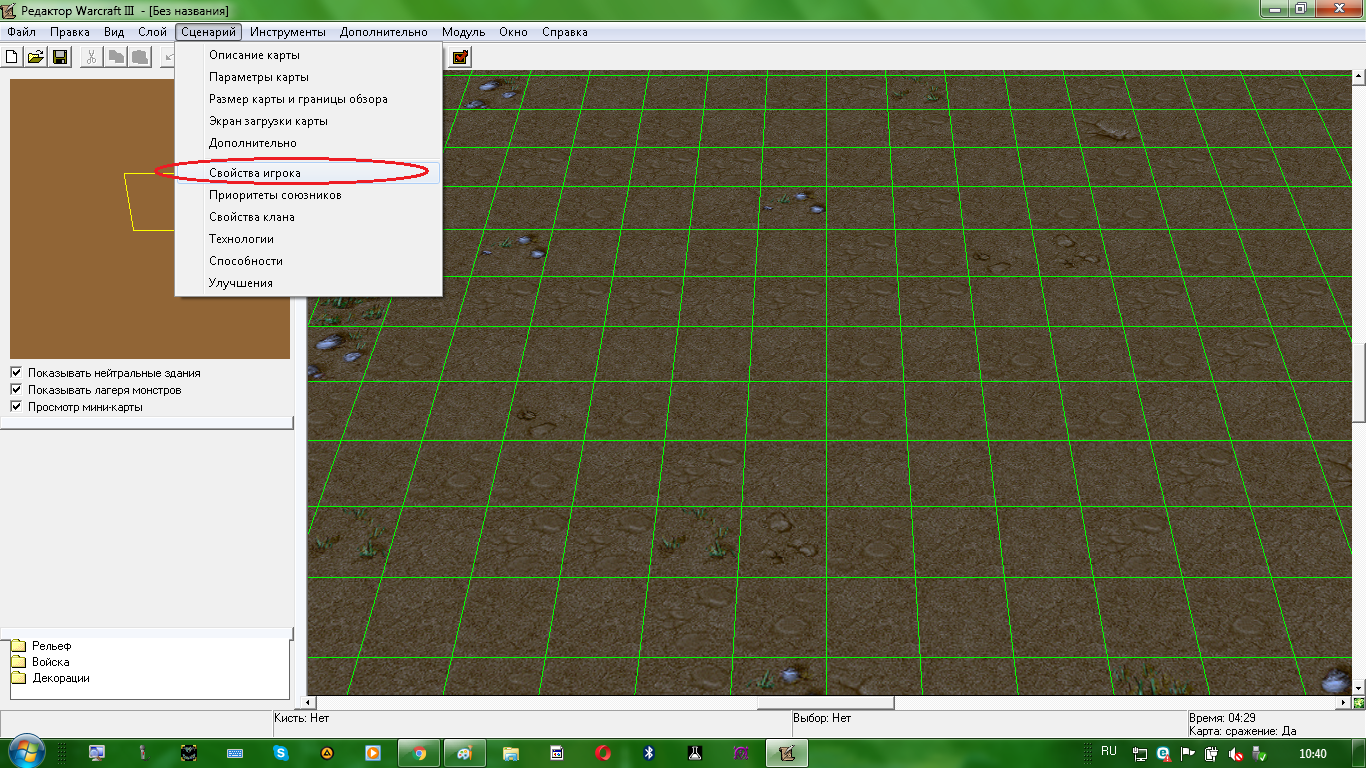The height and width of the screenshot is (768, 1366).
Task: Open the Дополнительно menu in the menu bar
Action: [x=384, y=32]
